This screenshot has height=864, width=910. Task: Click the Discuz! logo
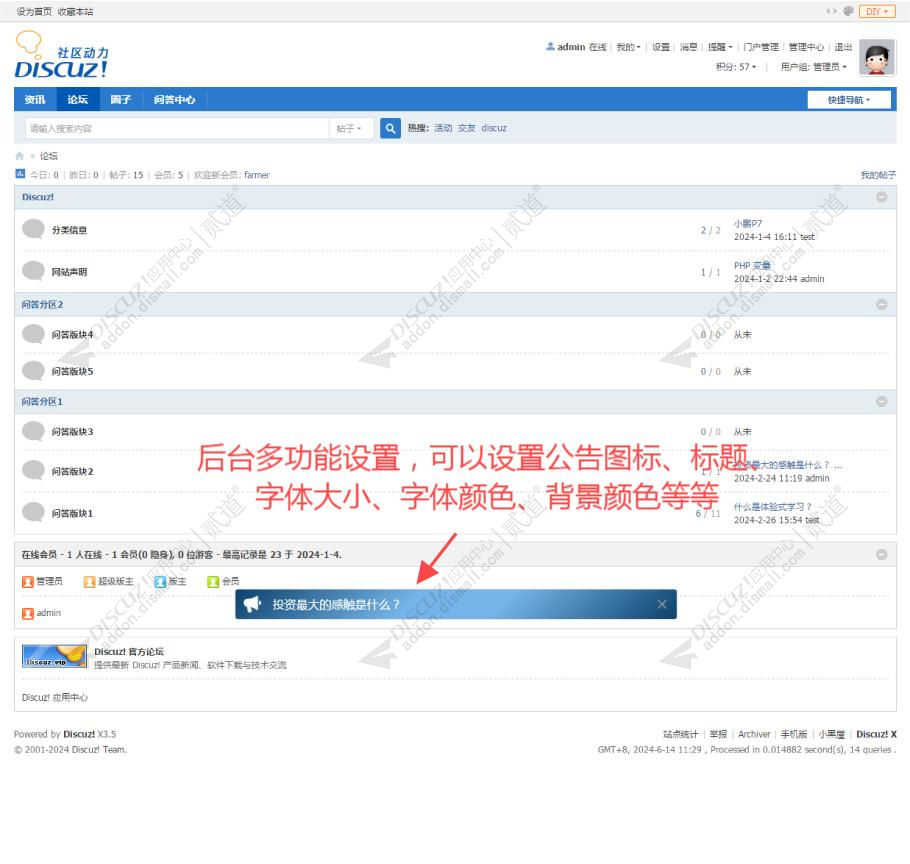[x=61, y=55]
